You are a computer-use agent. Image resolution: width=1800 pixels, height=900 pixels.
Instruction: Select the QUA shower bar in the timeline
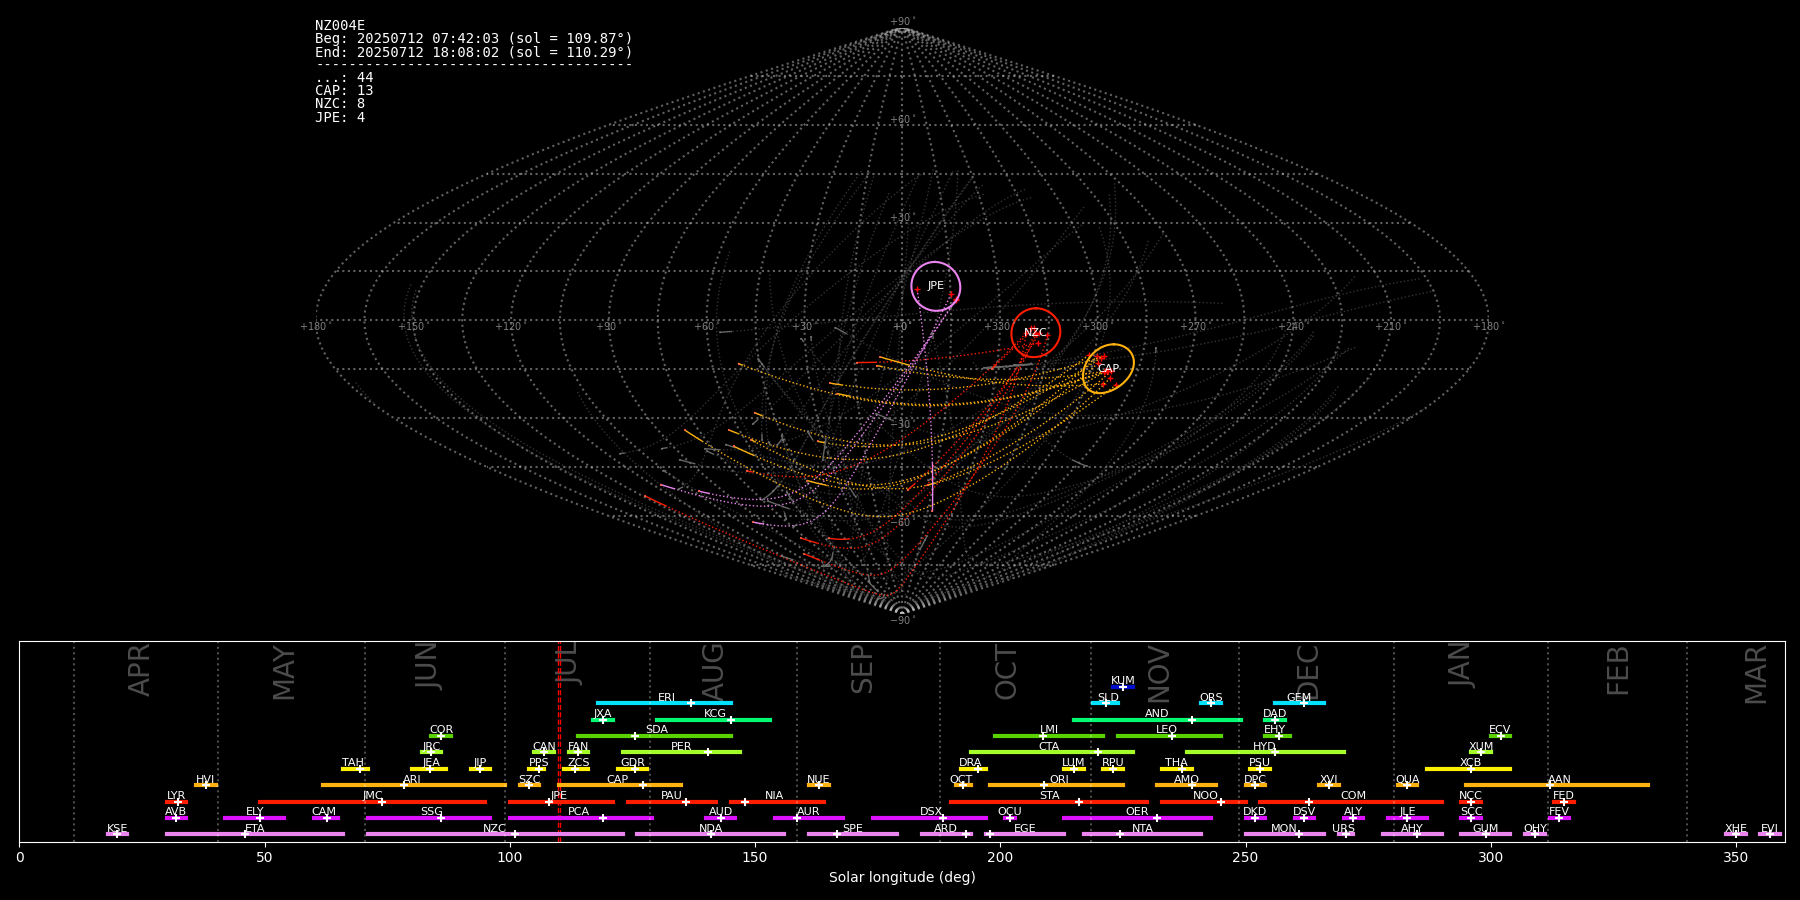[x=1407, y=785]
